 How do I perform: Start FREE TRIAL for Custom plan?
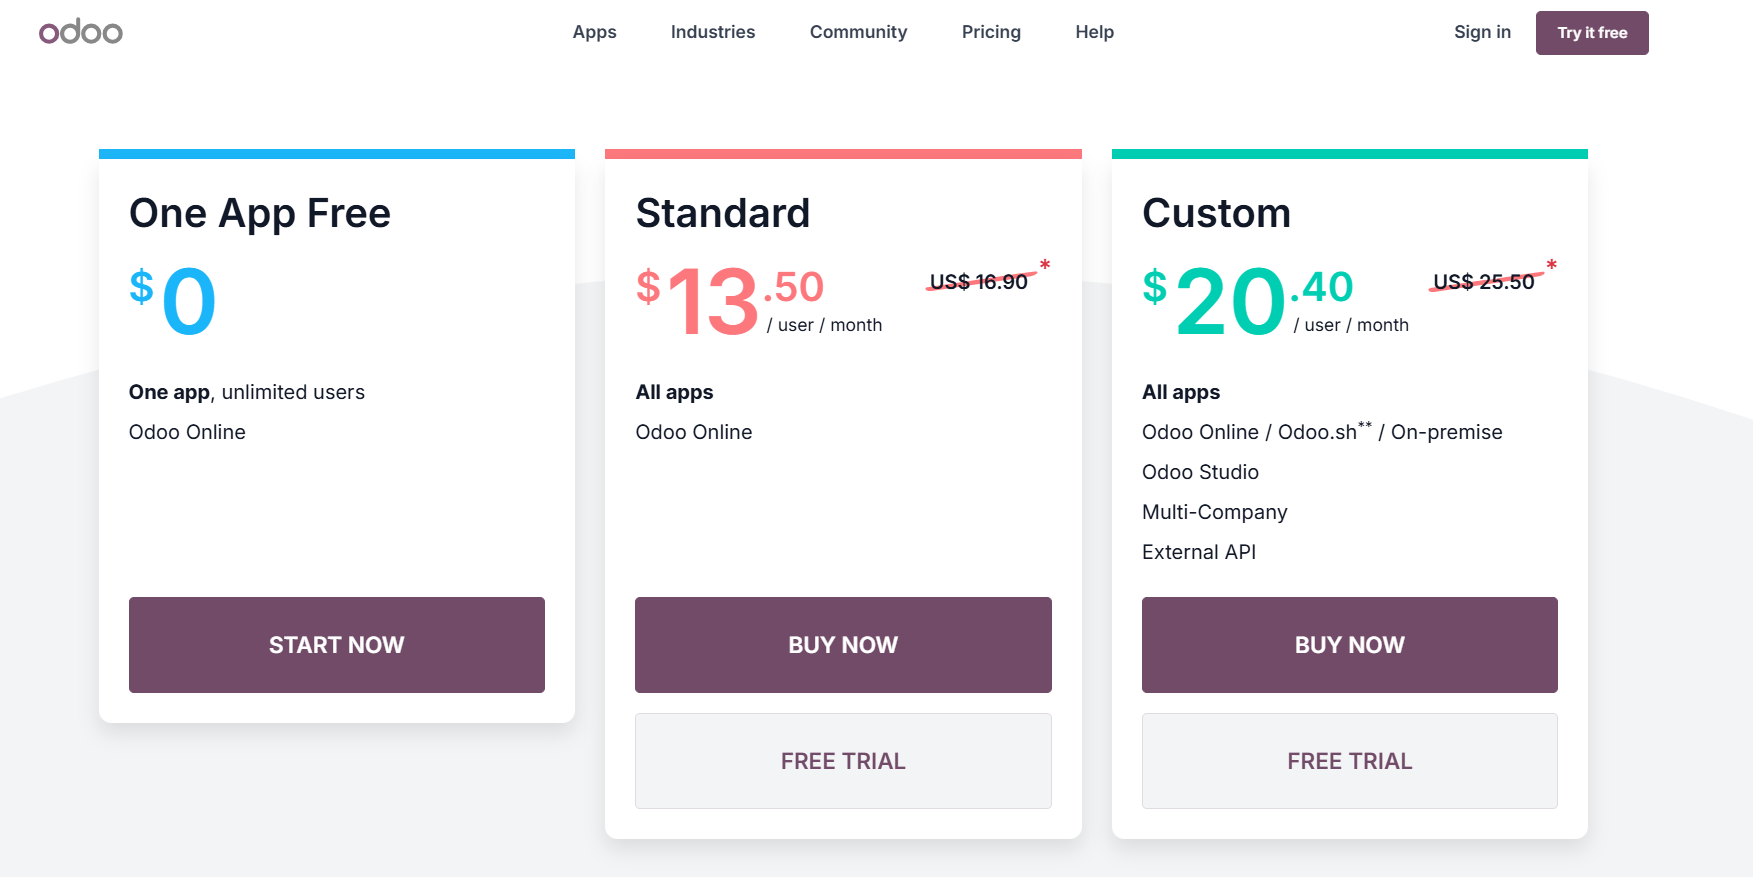click(x=1350, y=761)
